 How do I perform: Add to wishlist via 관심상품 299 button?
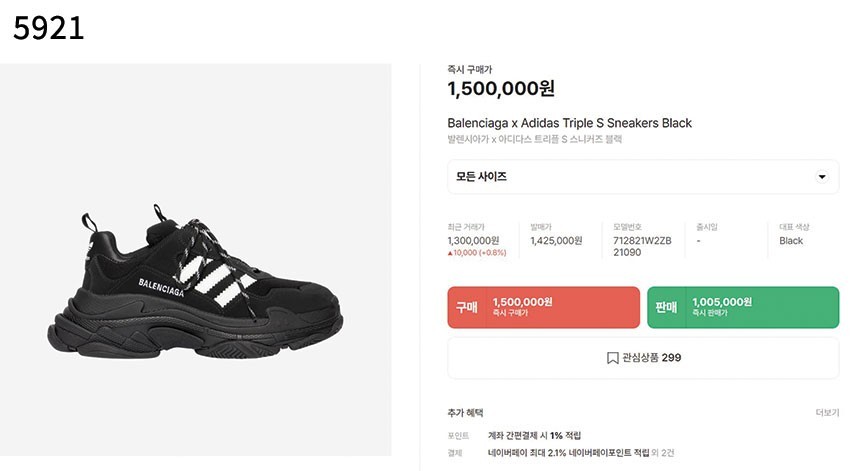point(643,358)
